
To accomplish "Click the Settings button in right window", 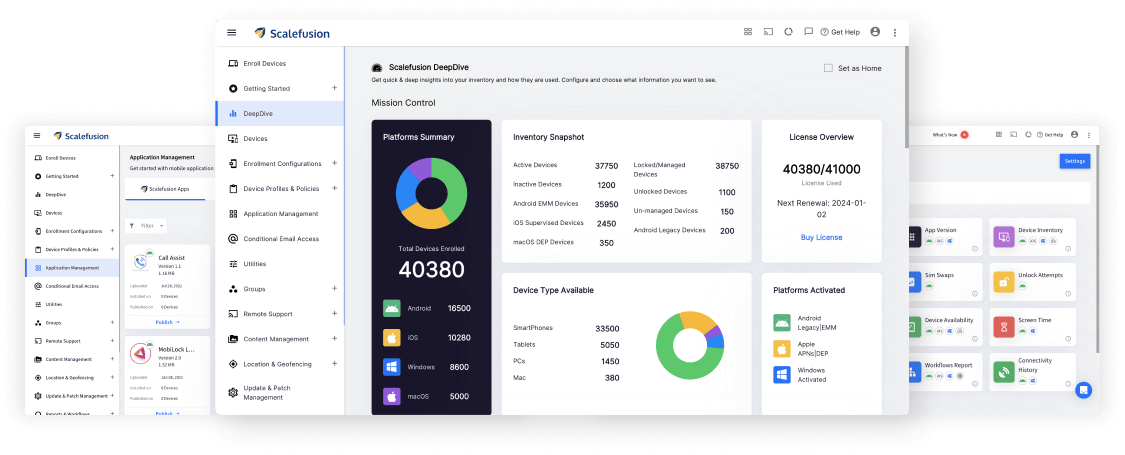I will click(x=1075, y=161).
